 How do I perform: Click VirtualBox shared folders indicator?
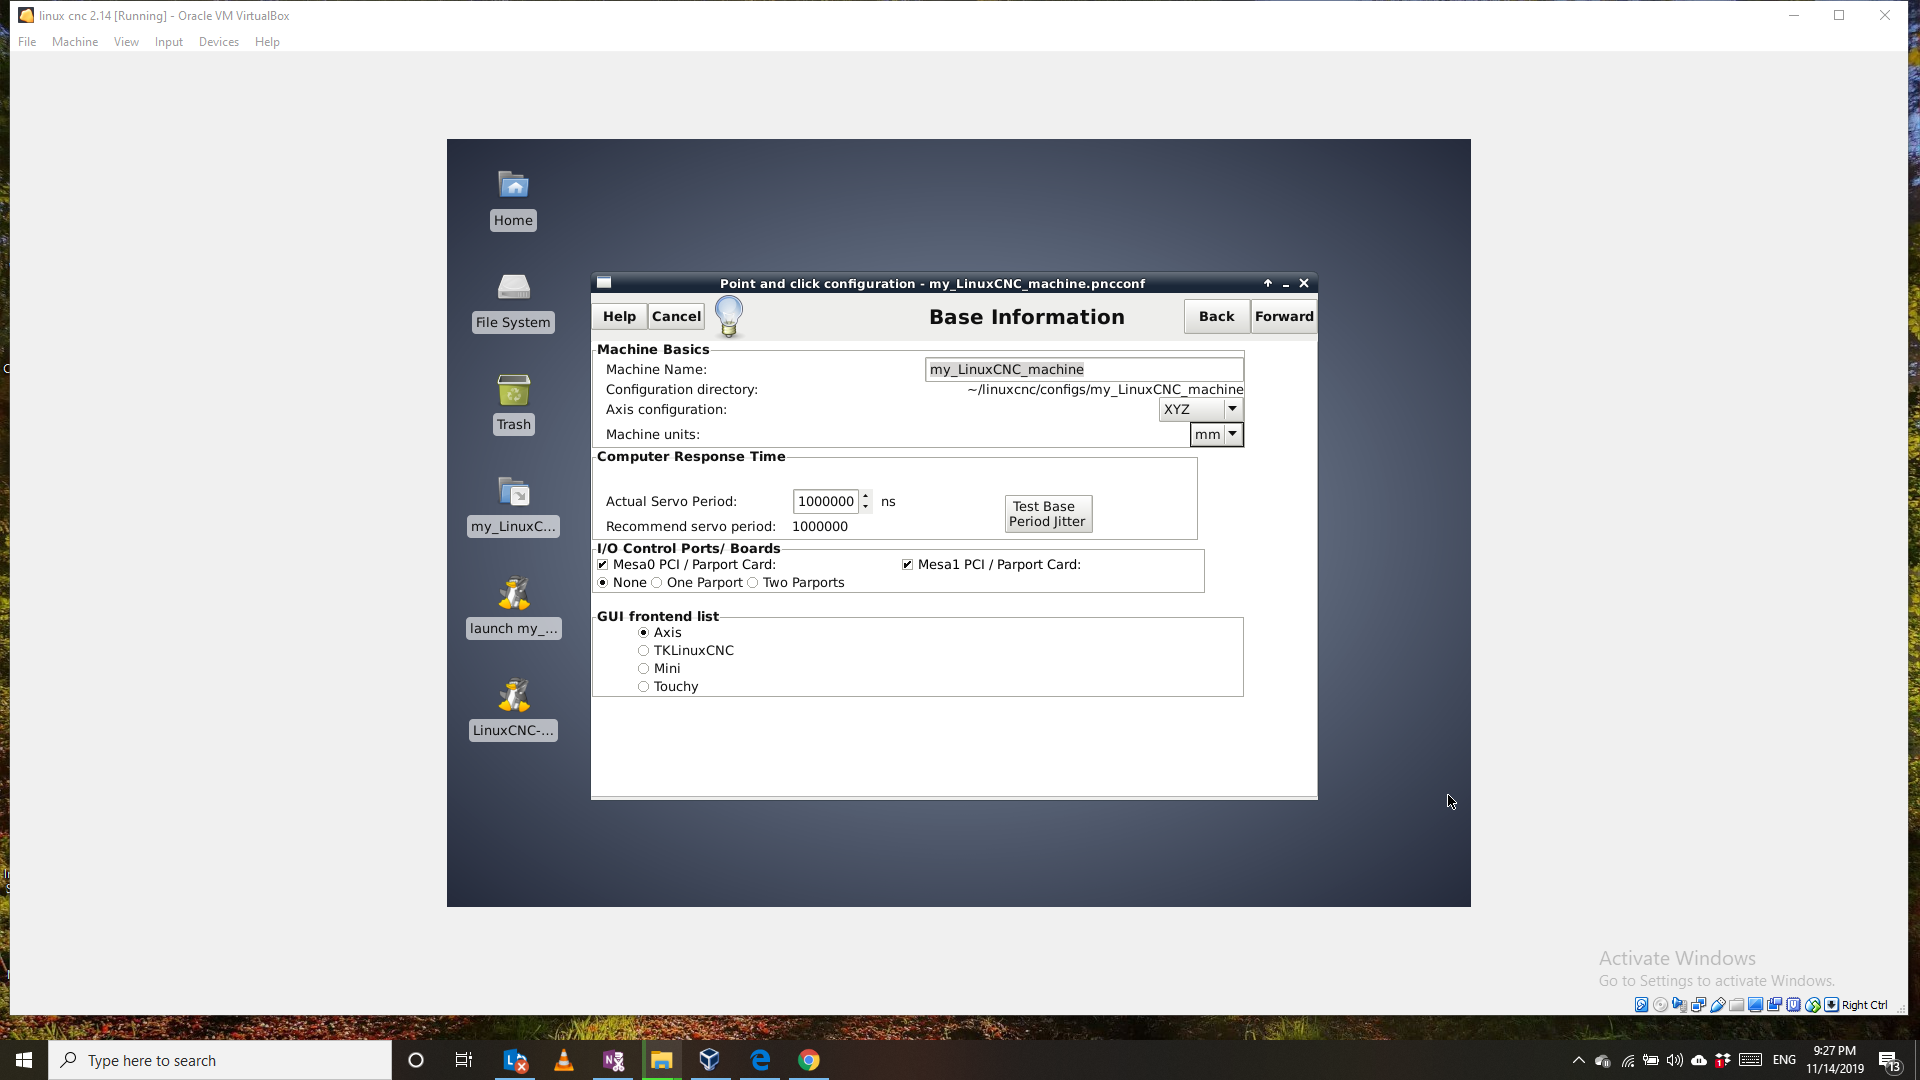pyautogui.click(x=1736, y=1005)
